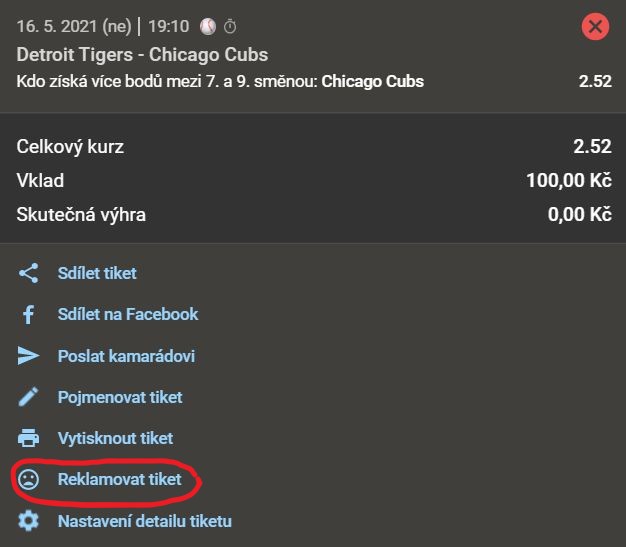Screen dimensions: 626x547
Task: Click the stopwatch icon beside the time
Action: (231, 27)
